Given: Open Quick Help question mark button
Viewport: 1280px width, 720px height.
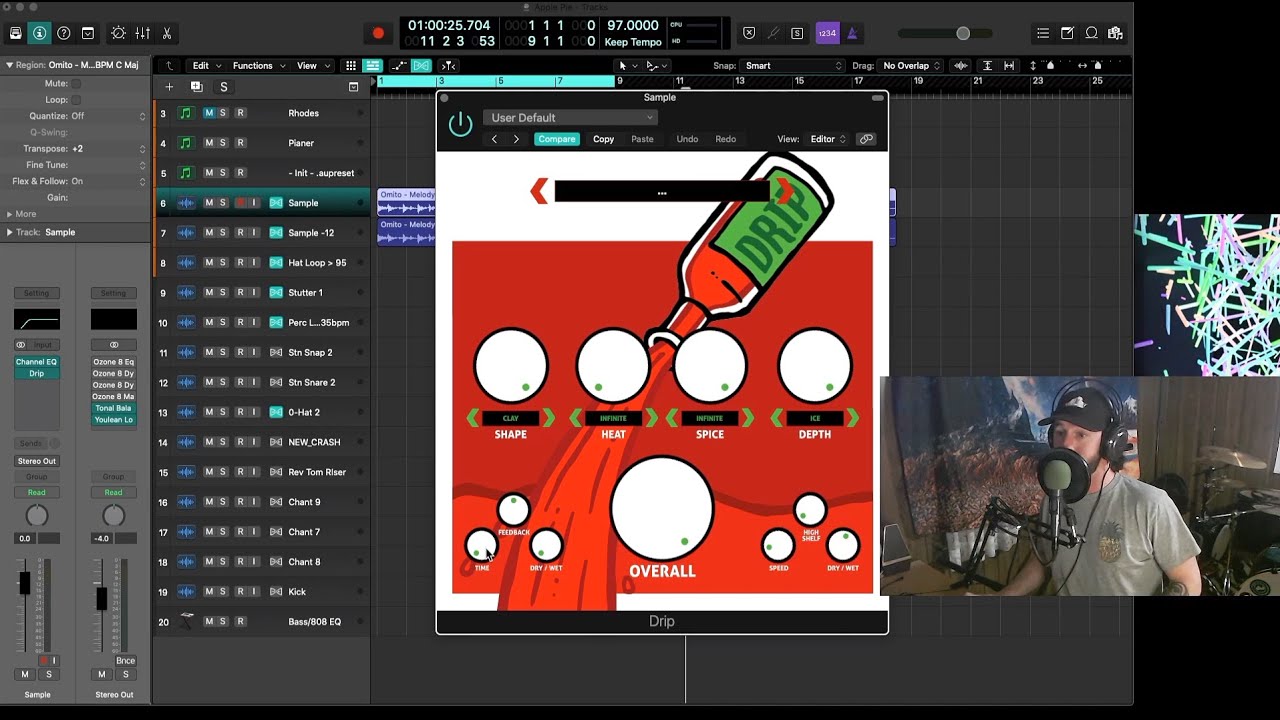Looking at the screenshot, I should coord(64,33).
